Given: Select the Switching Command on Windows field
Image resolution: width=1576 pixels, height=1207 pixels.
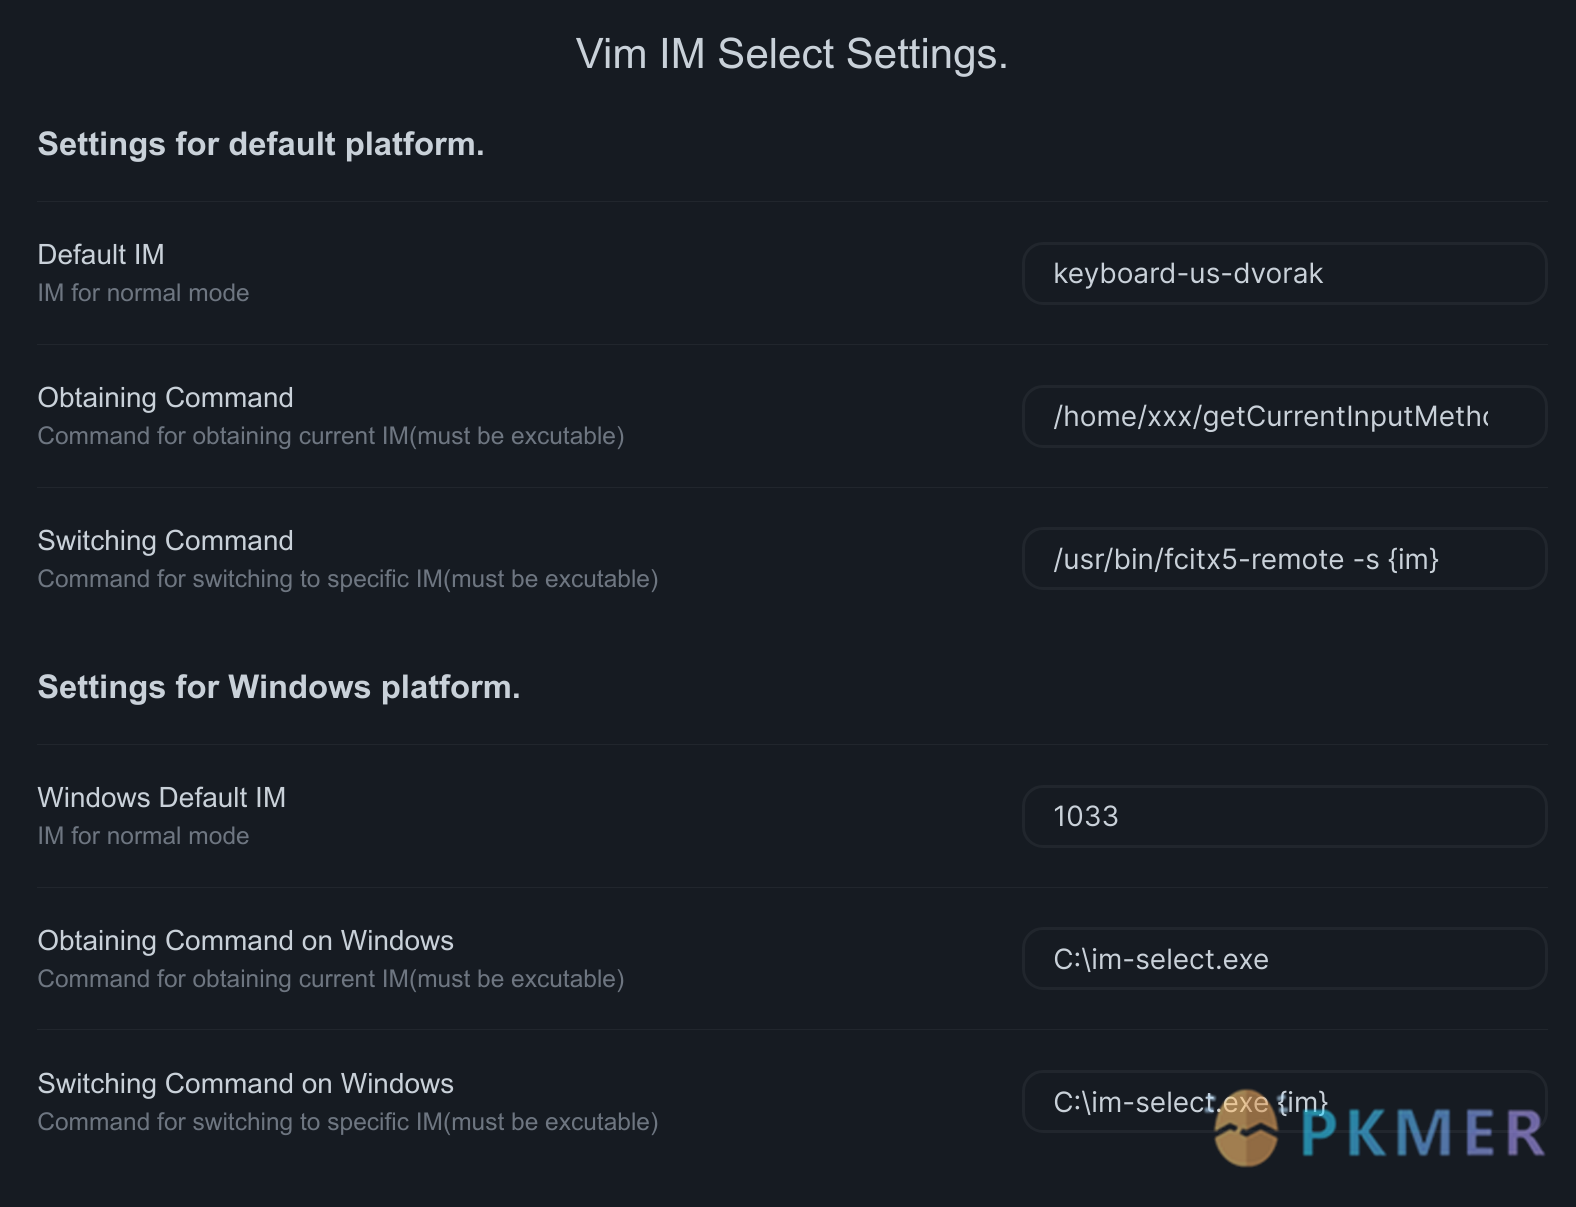Looking at the screenshot, I should click(1283, 1101).
